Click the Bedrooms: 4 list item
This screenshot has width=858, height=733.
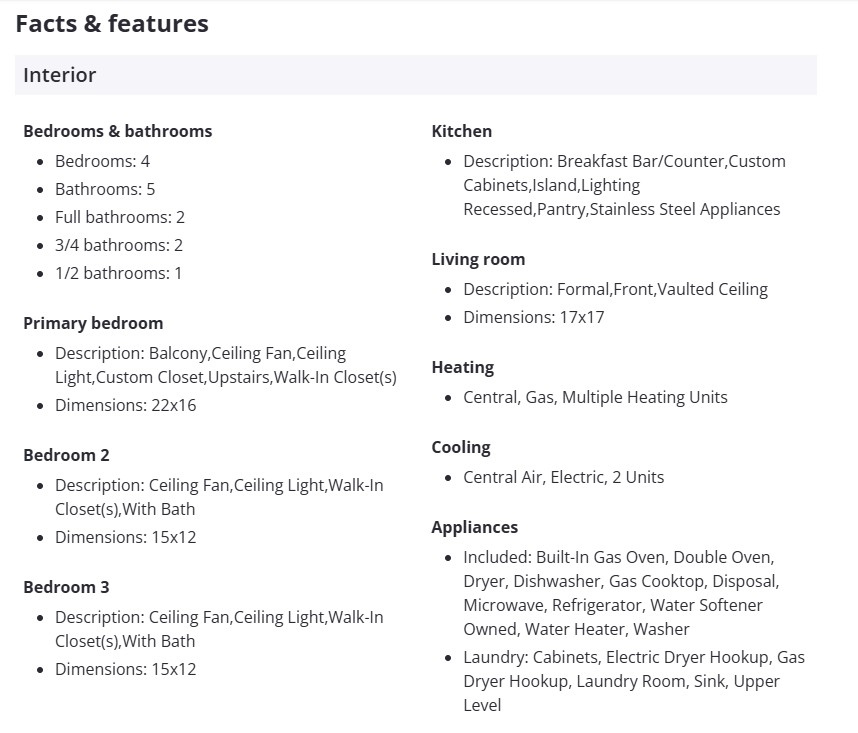pyautogui.click(x=102, y=161)
